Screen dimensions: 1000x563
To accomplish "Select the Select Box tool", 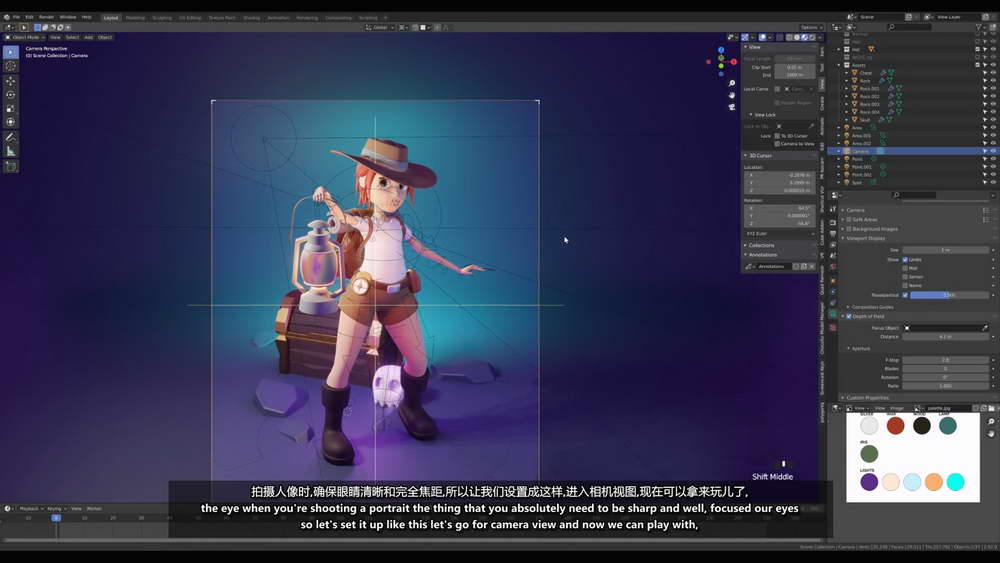I will [11, 52].
